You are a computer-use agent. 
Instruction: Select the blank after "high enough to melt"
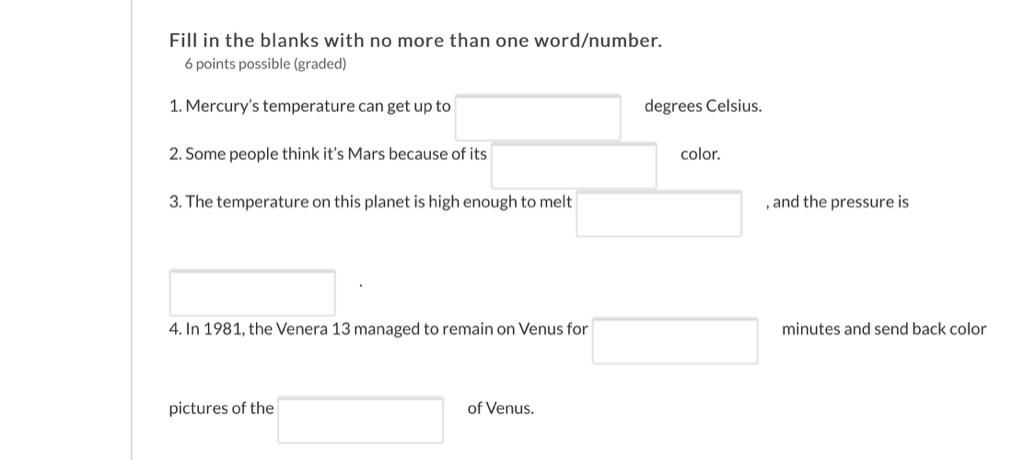[658, 214]
